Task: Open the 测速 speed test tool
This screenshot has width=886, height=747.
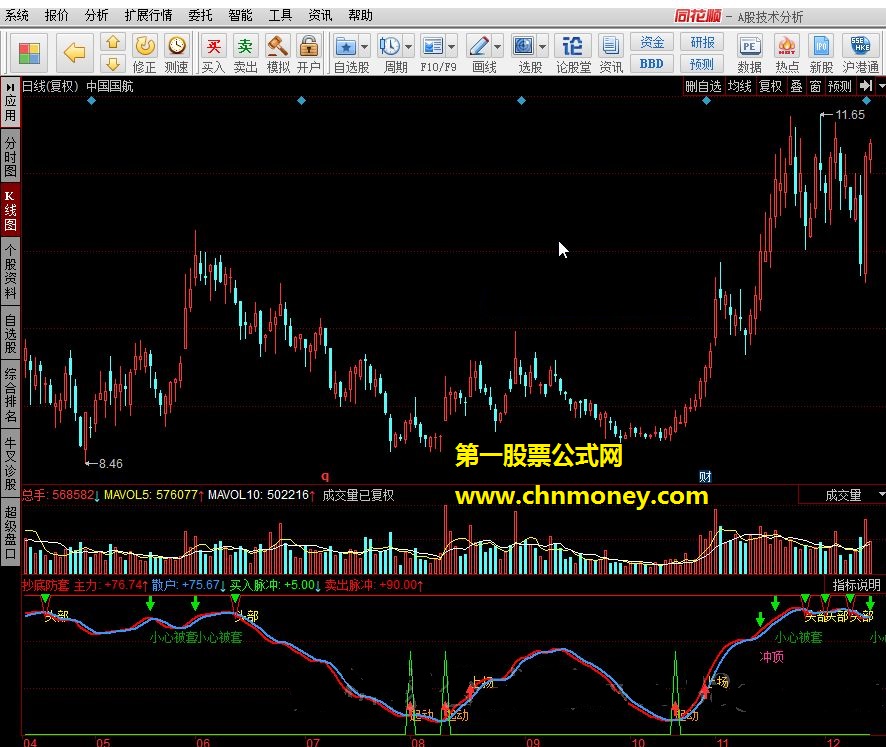Action: (177, 54)
